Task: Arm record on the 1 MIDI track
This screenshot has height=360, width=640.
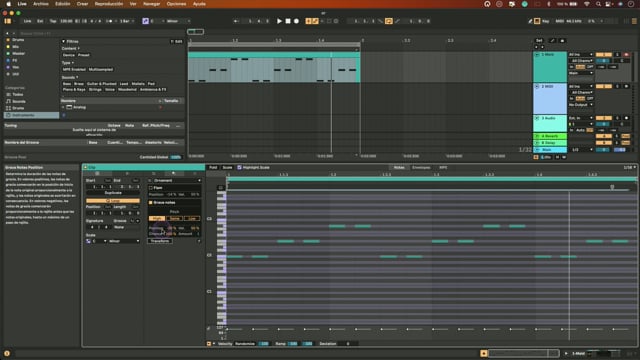Action: (x=626, y=54)
